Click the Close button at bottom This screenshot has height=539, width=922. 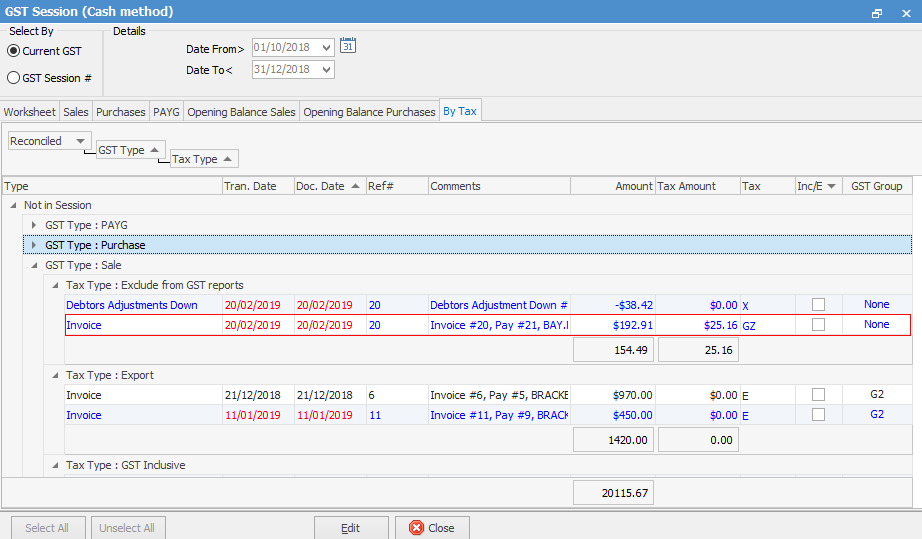tap(431, 528)
